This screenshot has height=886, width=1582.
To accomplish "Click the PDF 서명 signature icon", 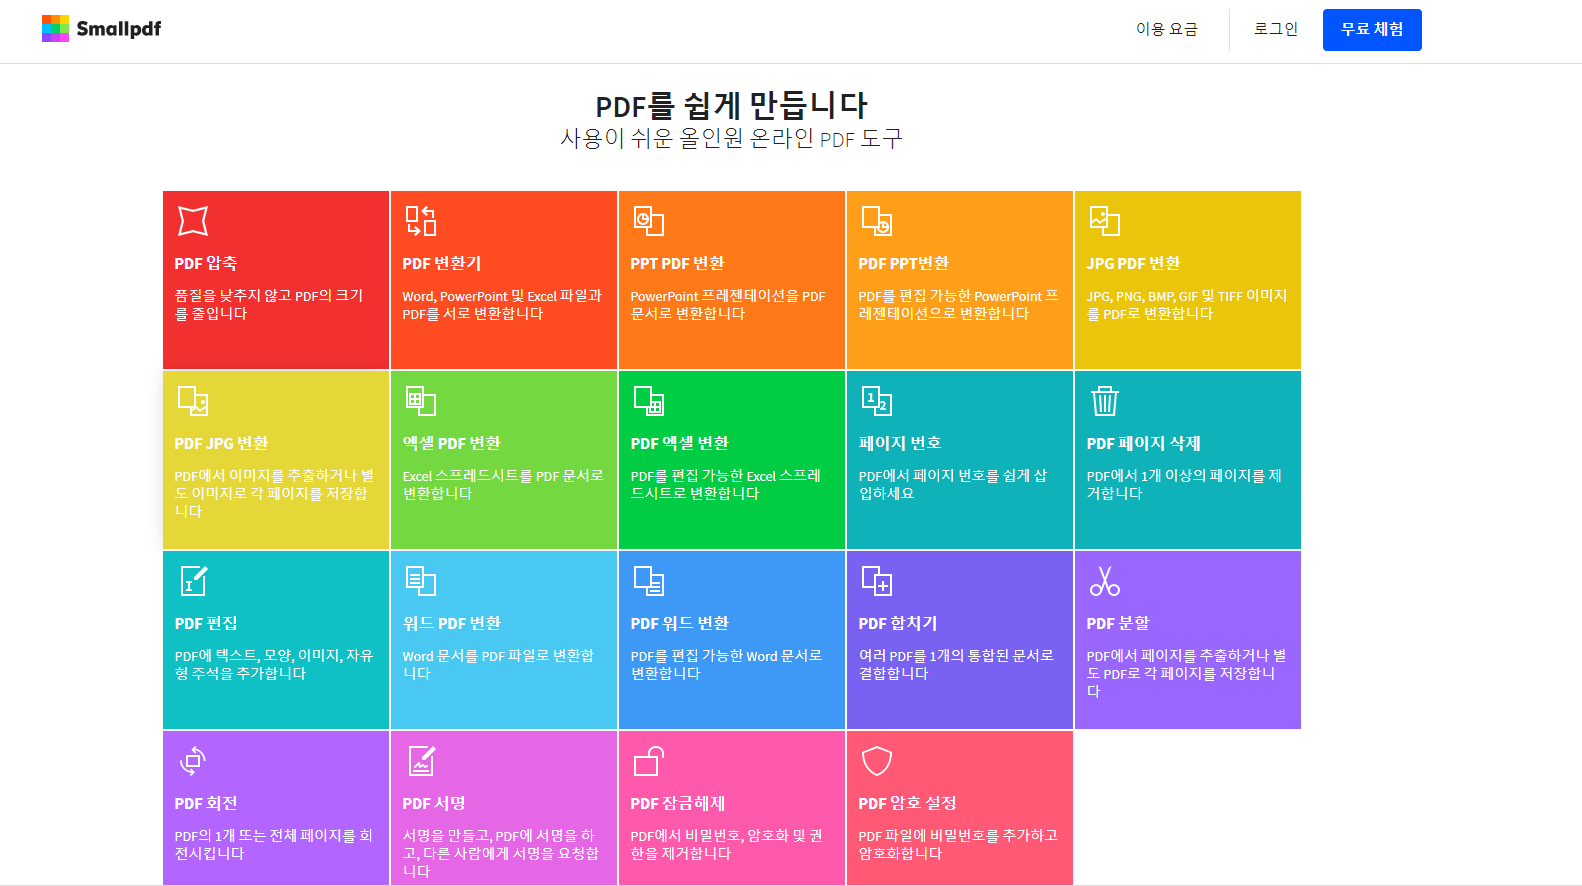I will click(421, 761).
